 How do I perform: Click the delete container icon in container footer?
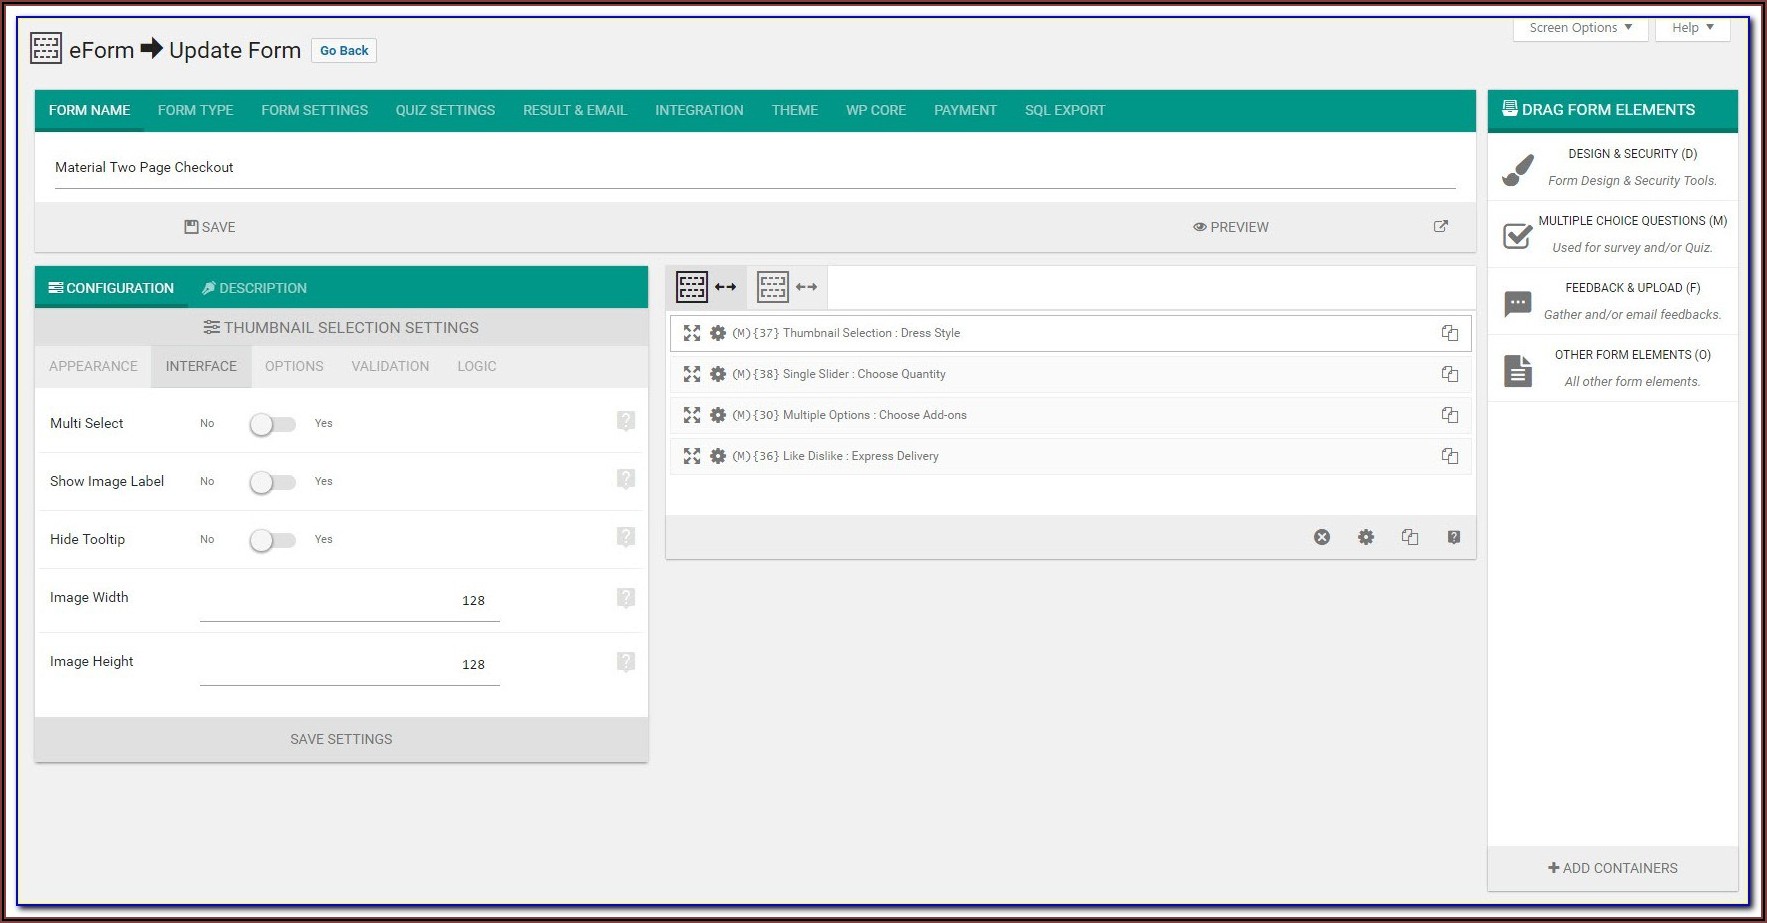point(1321,537)
